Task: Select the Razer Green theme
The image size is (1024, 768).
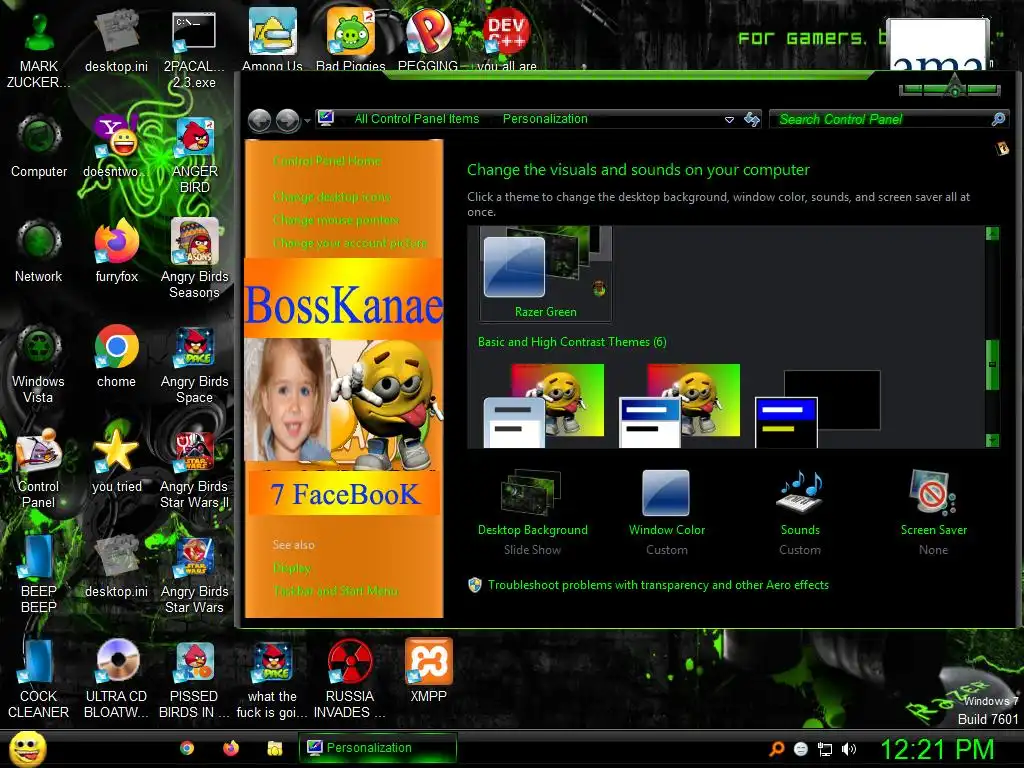Action: (x=545, y=274)
